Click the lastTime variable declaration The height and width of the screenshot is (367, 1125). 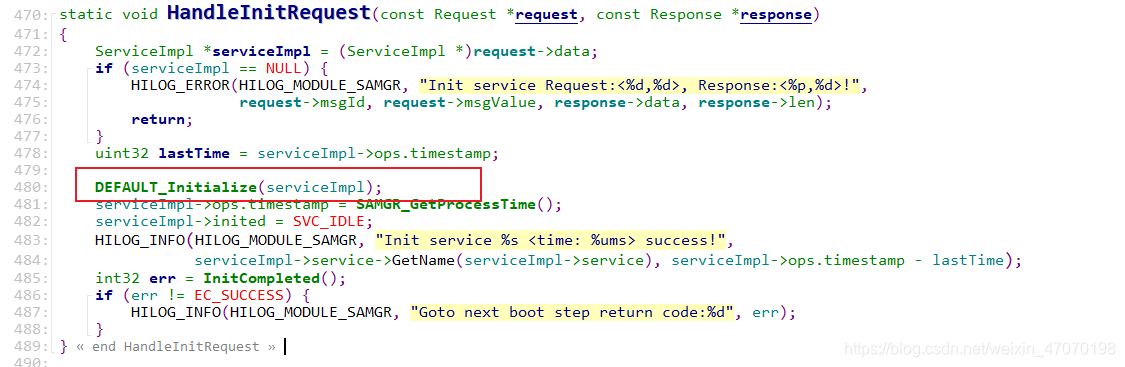tap(194, 153)
